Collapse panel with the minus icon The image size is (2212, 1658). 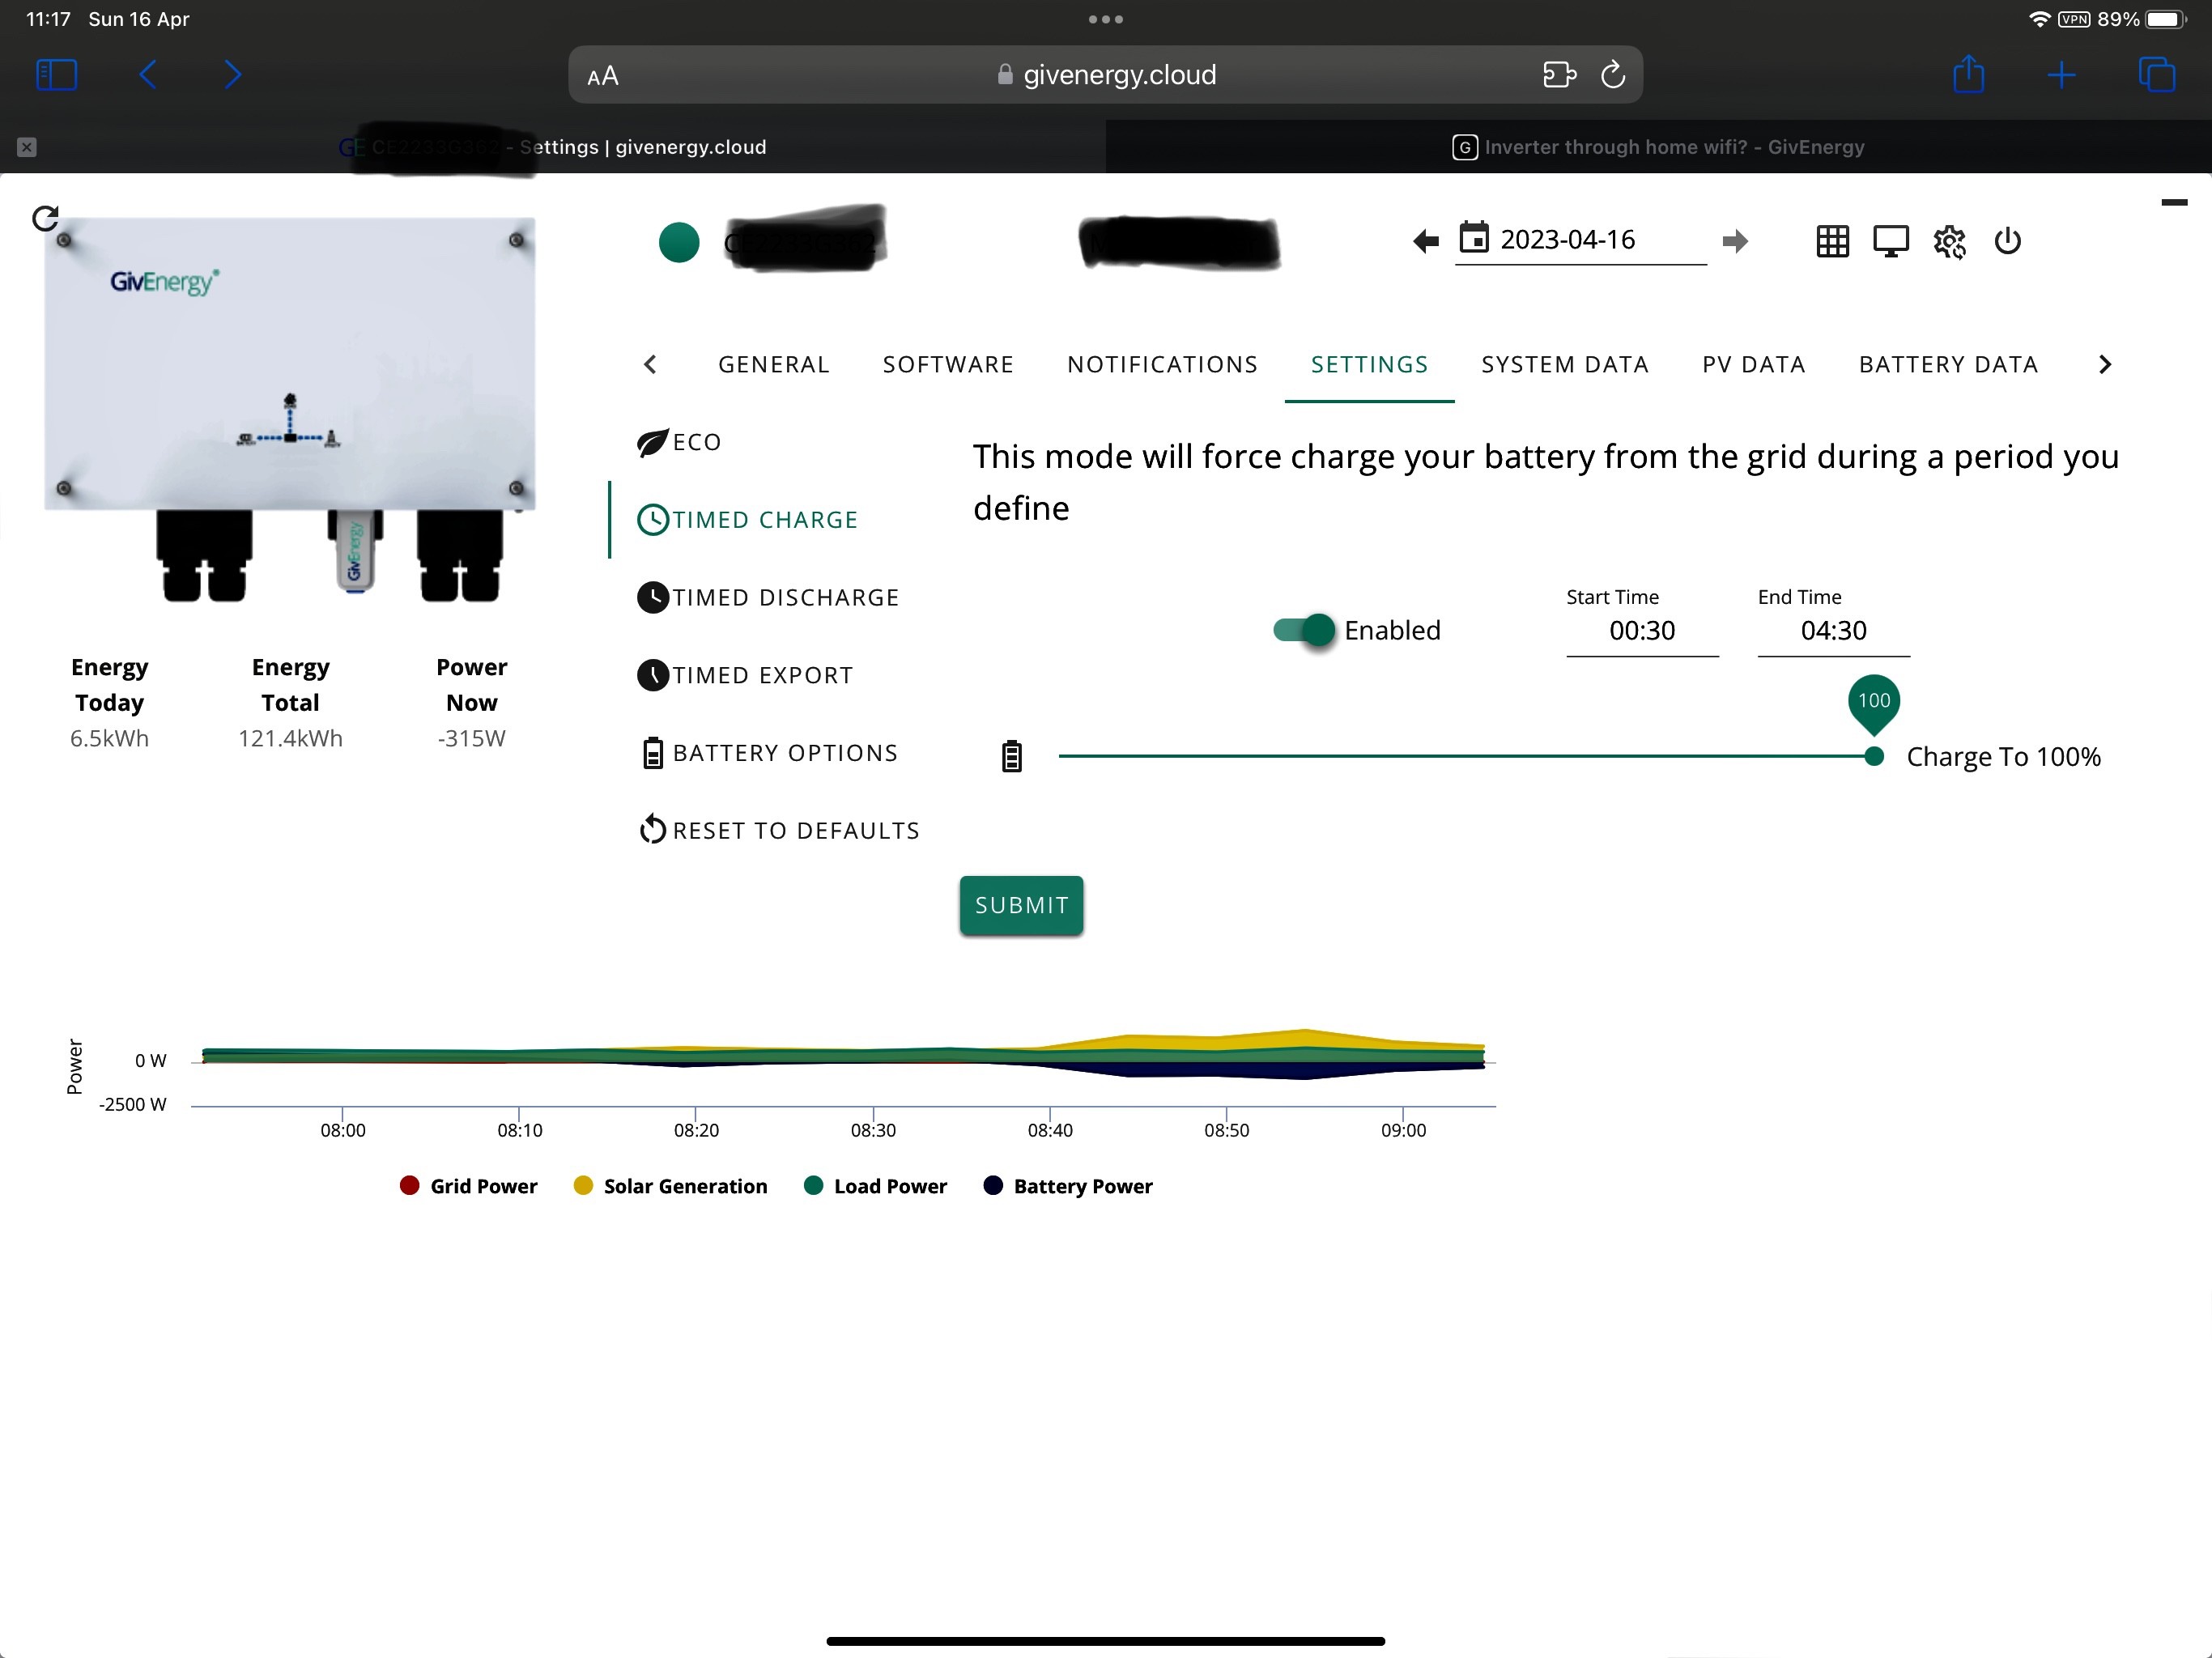click(2174, 203)
